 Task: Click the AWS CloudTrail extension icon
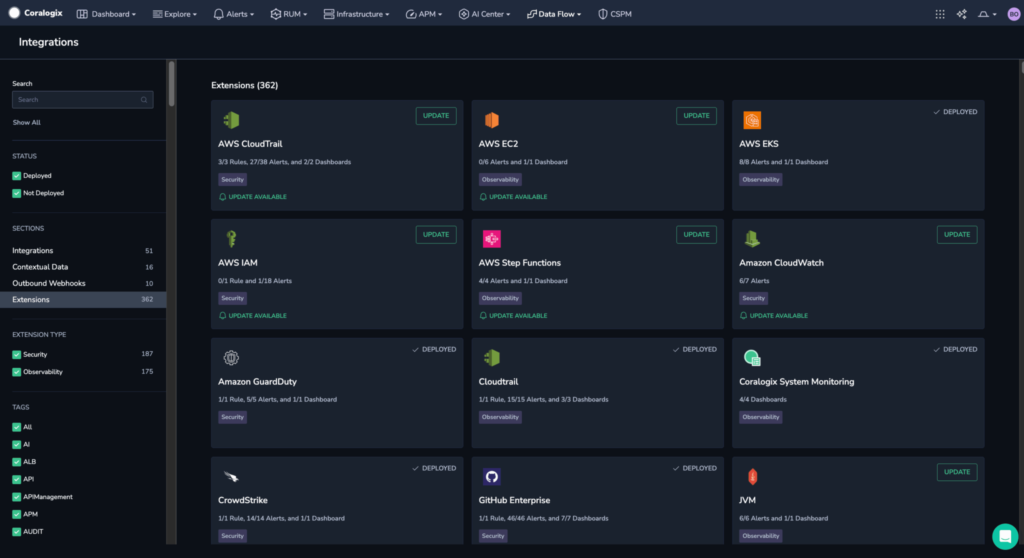pyautogui.click(x=231, y=120)
